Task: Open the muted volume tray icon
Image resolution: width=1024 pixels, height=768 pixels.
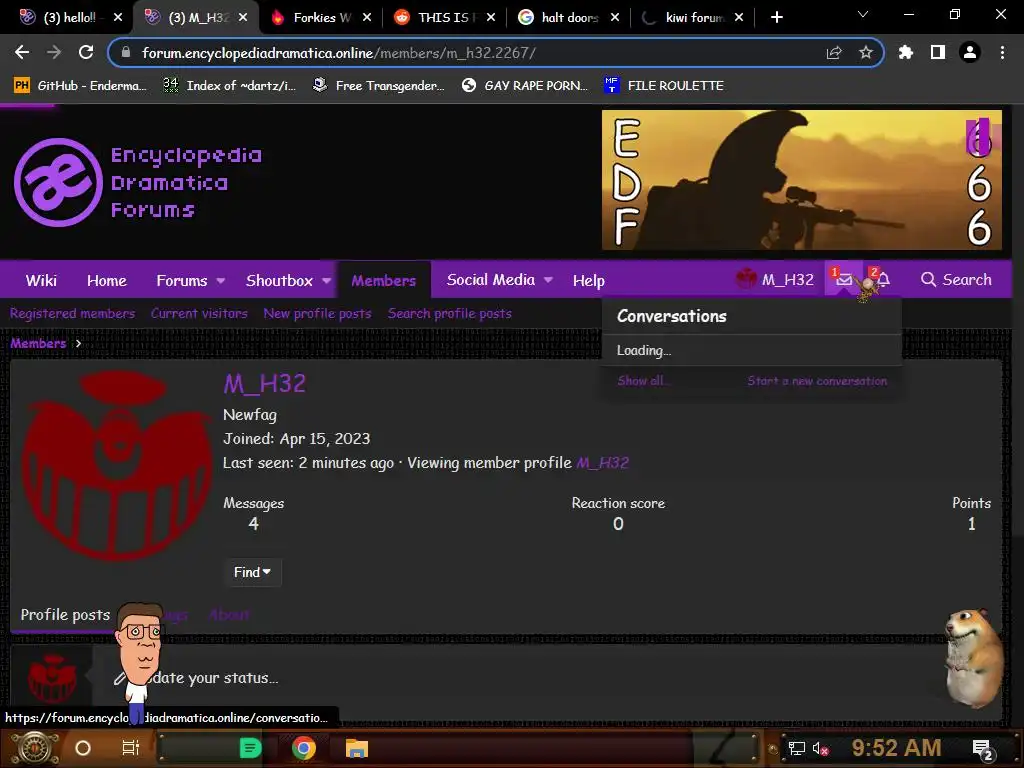Action: 820,748
